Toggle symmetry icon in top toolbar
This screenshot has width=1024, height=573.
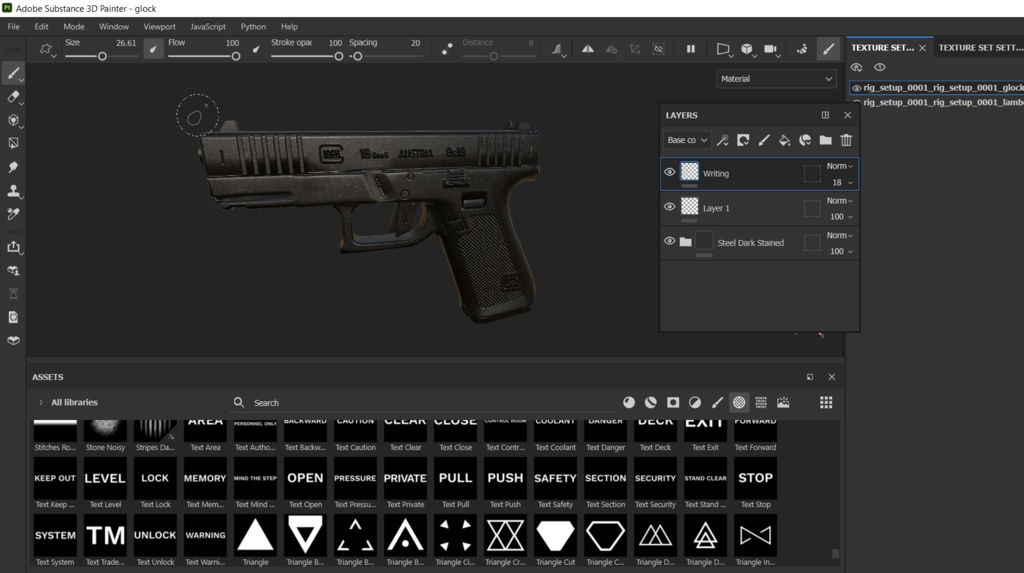pos(588,49)
